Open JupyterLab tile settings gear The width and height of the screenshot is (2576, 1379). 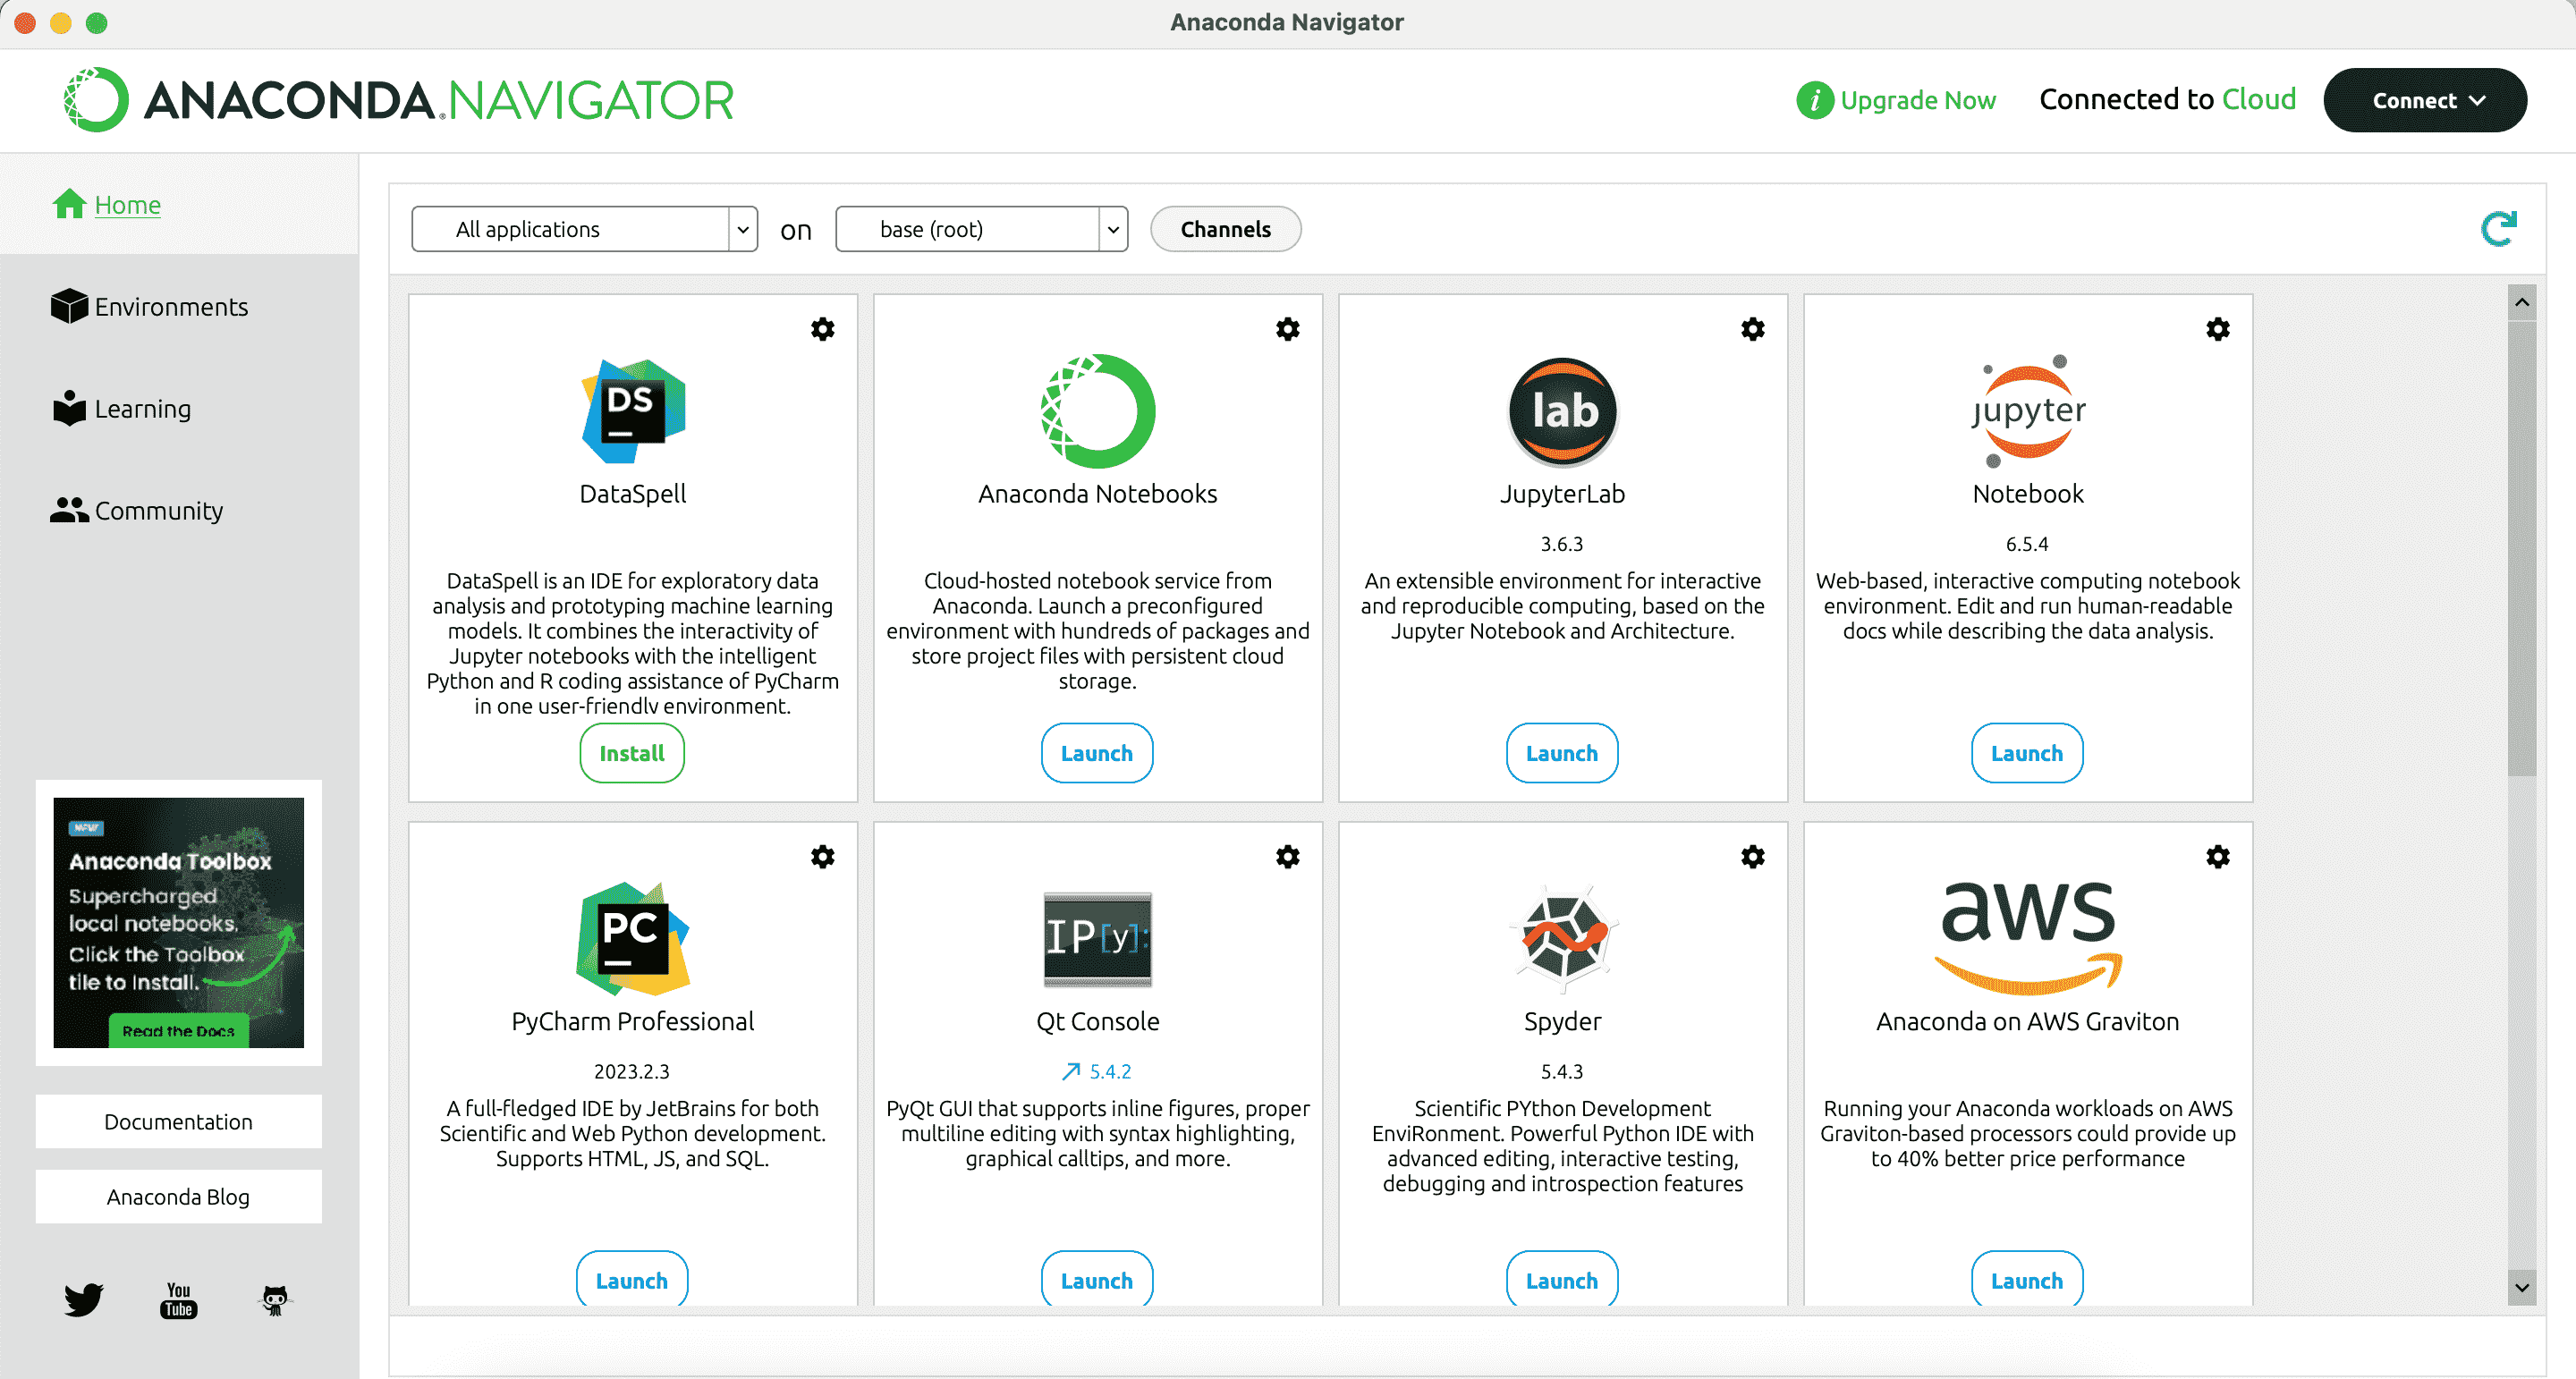pyautogui.click(x=1752, y=329)
